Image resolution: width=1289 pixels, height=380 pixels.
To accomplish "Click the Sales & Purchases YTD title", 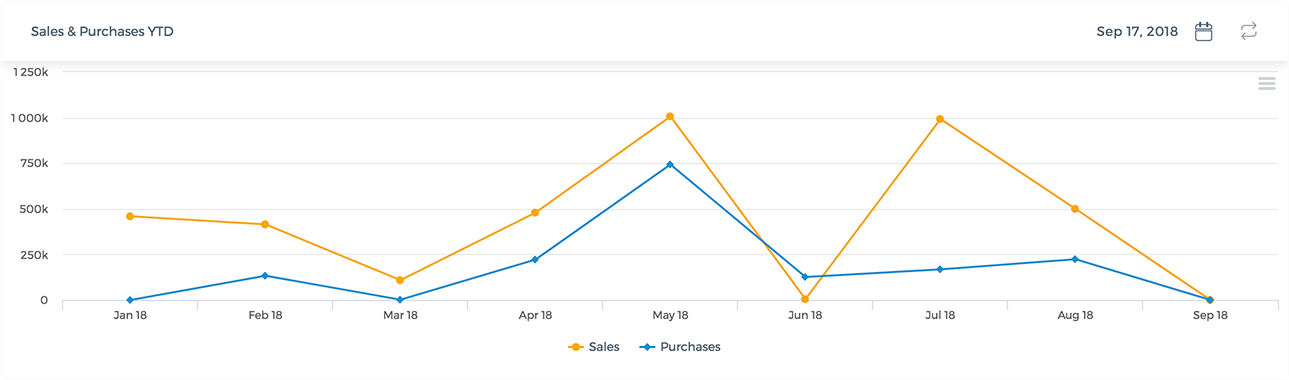I will coord(103,32).
